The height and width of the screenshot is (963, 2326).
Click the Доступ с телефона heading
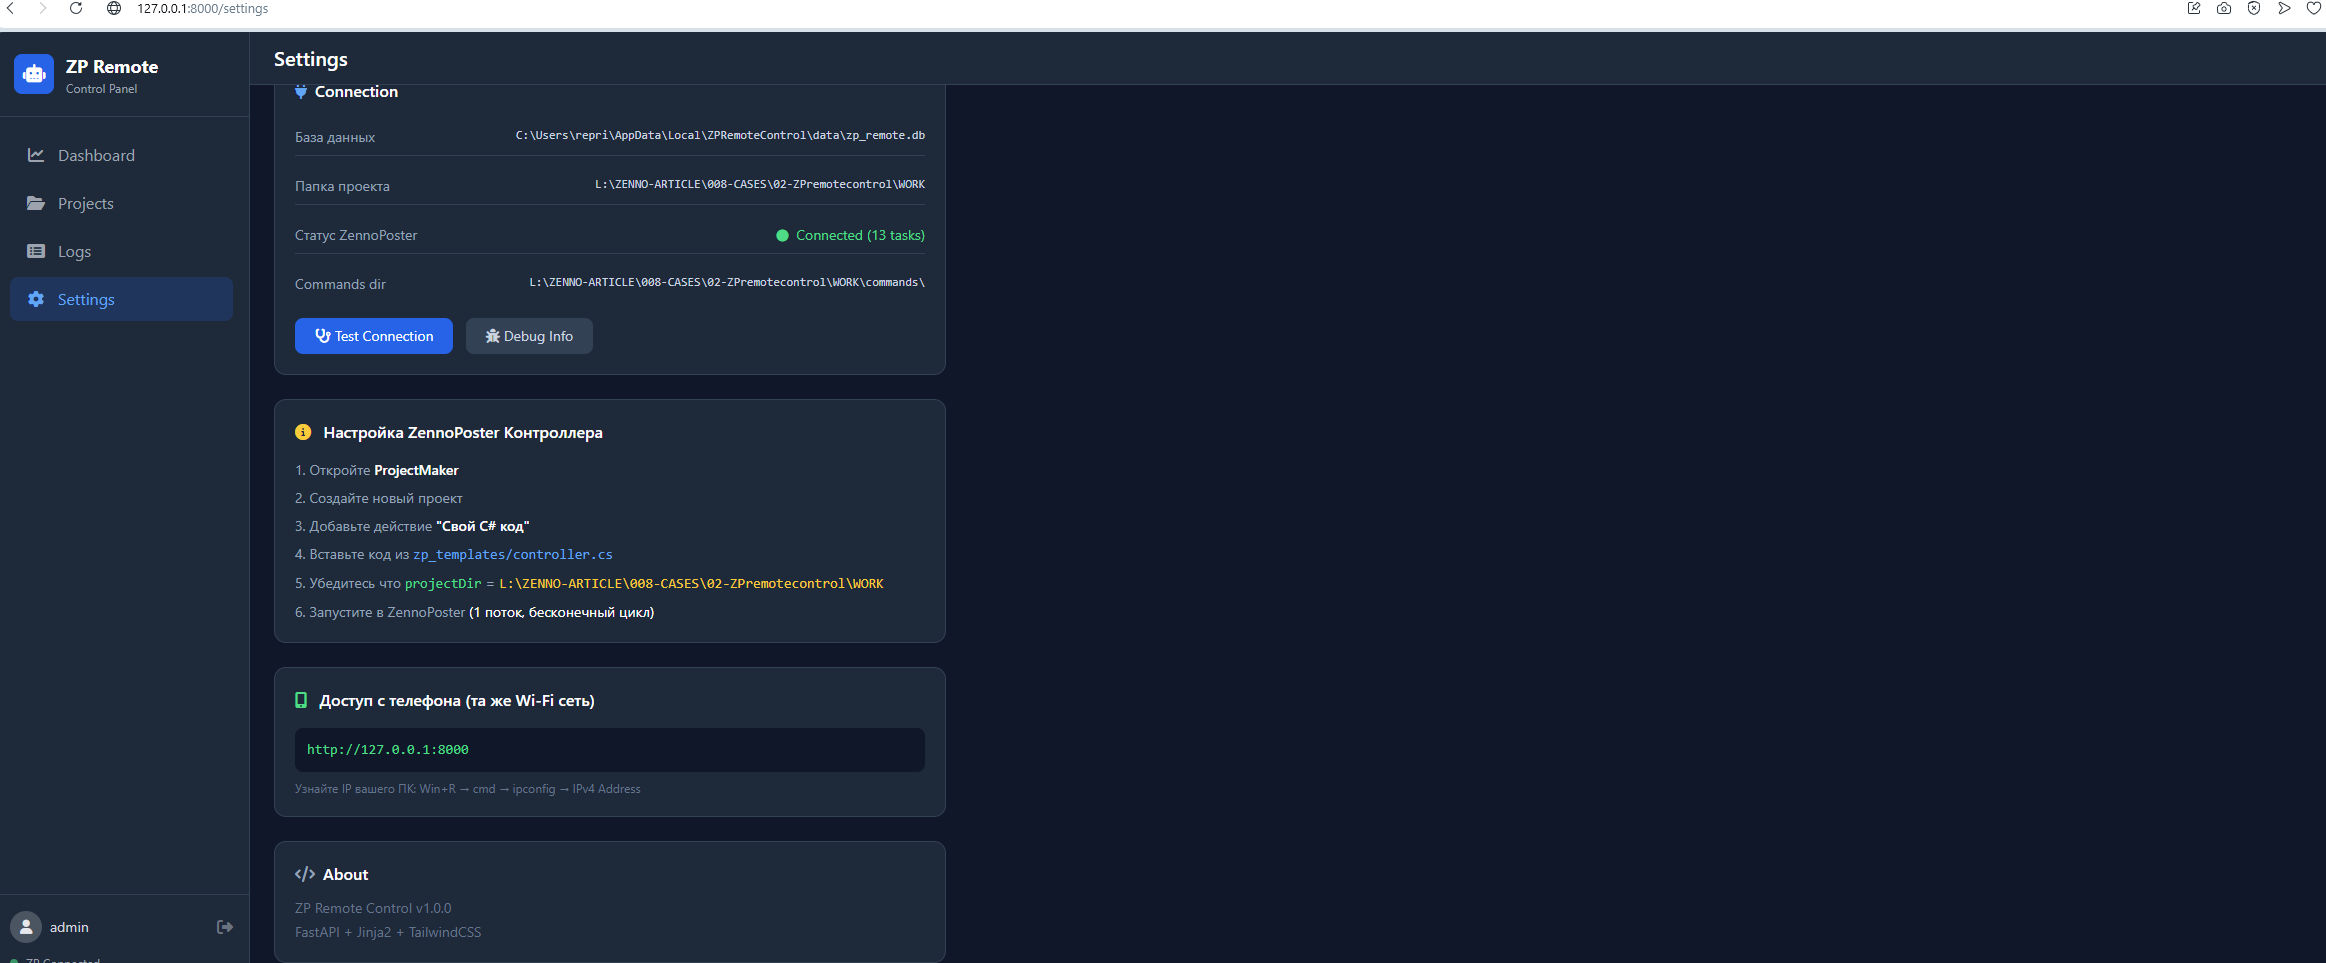point(457,700)
